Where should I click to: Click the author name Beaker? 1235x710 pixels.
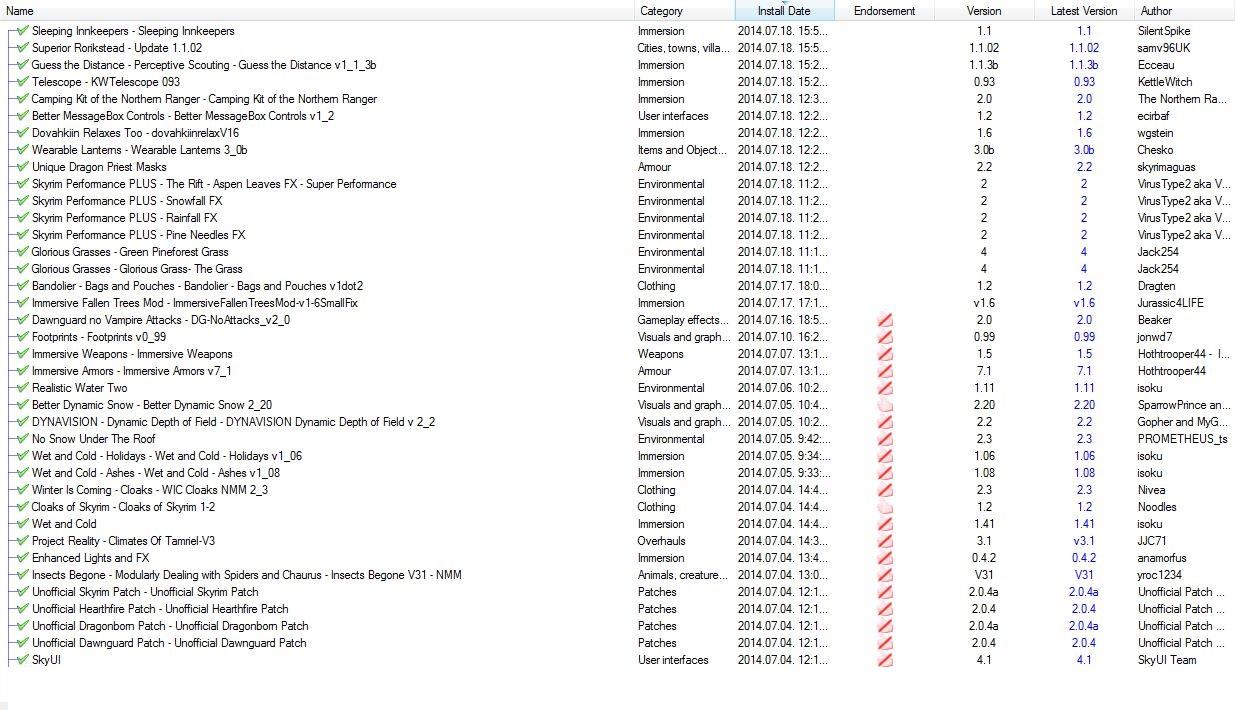point(1154,320)
